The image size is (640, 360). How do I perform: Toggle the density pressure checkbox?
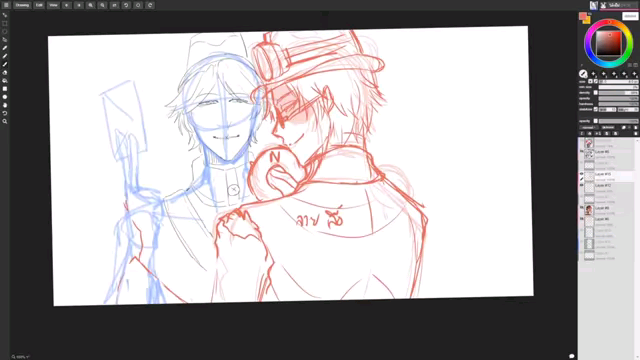596,93
